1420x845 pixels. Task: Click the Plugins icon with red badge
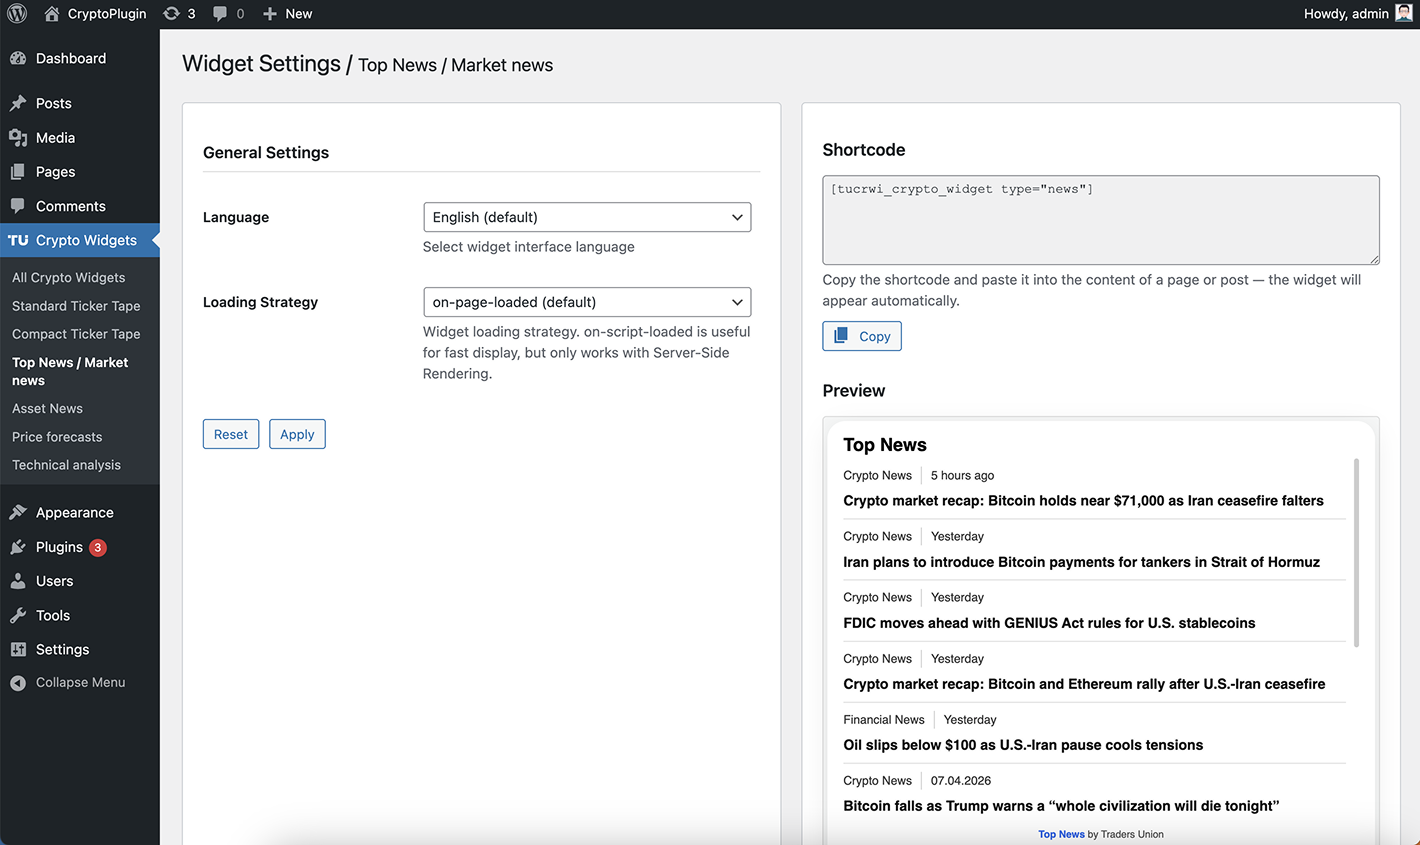pos(17,547)
